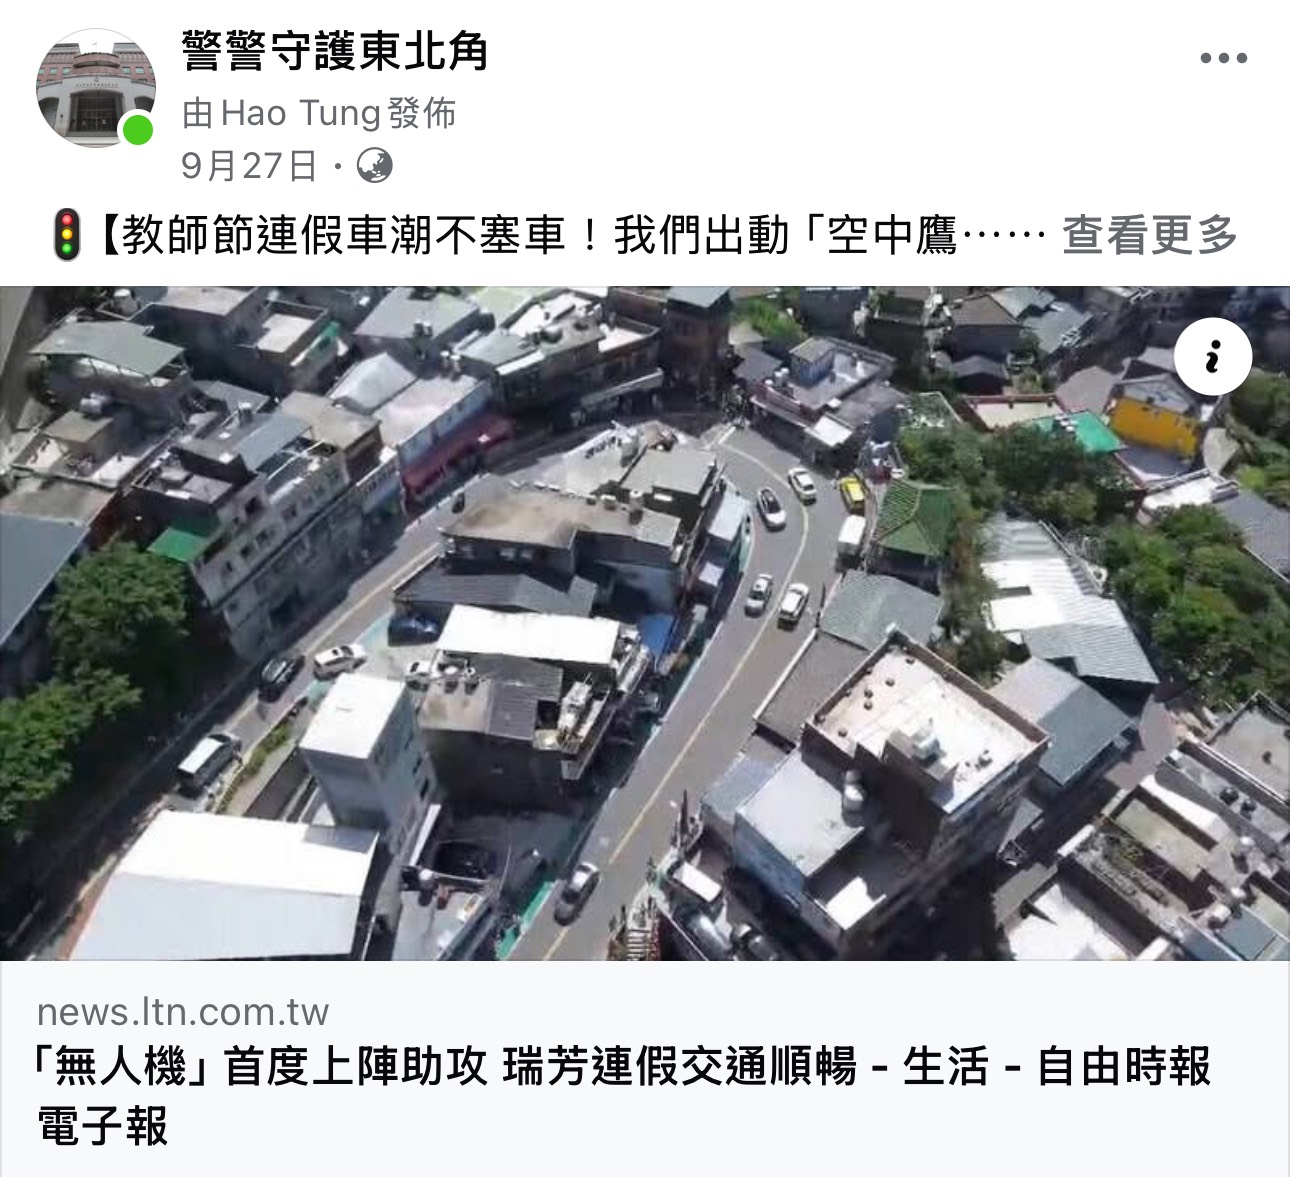Tap the green active status dot

pyautogui.click(x=137, y=130)
